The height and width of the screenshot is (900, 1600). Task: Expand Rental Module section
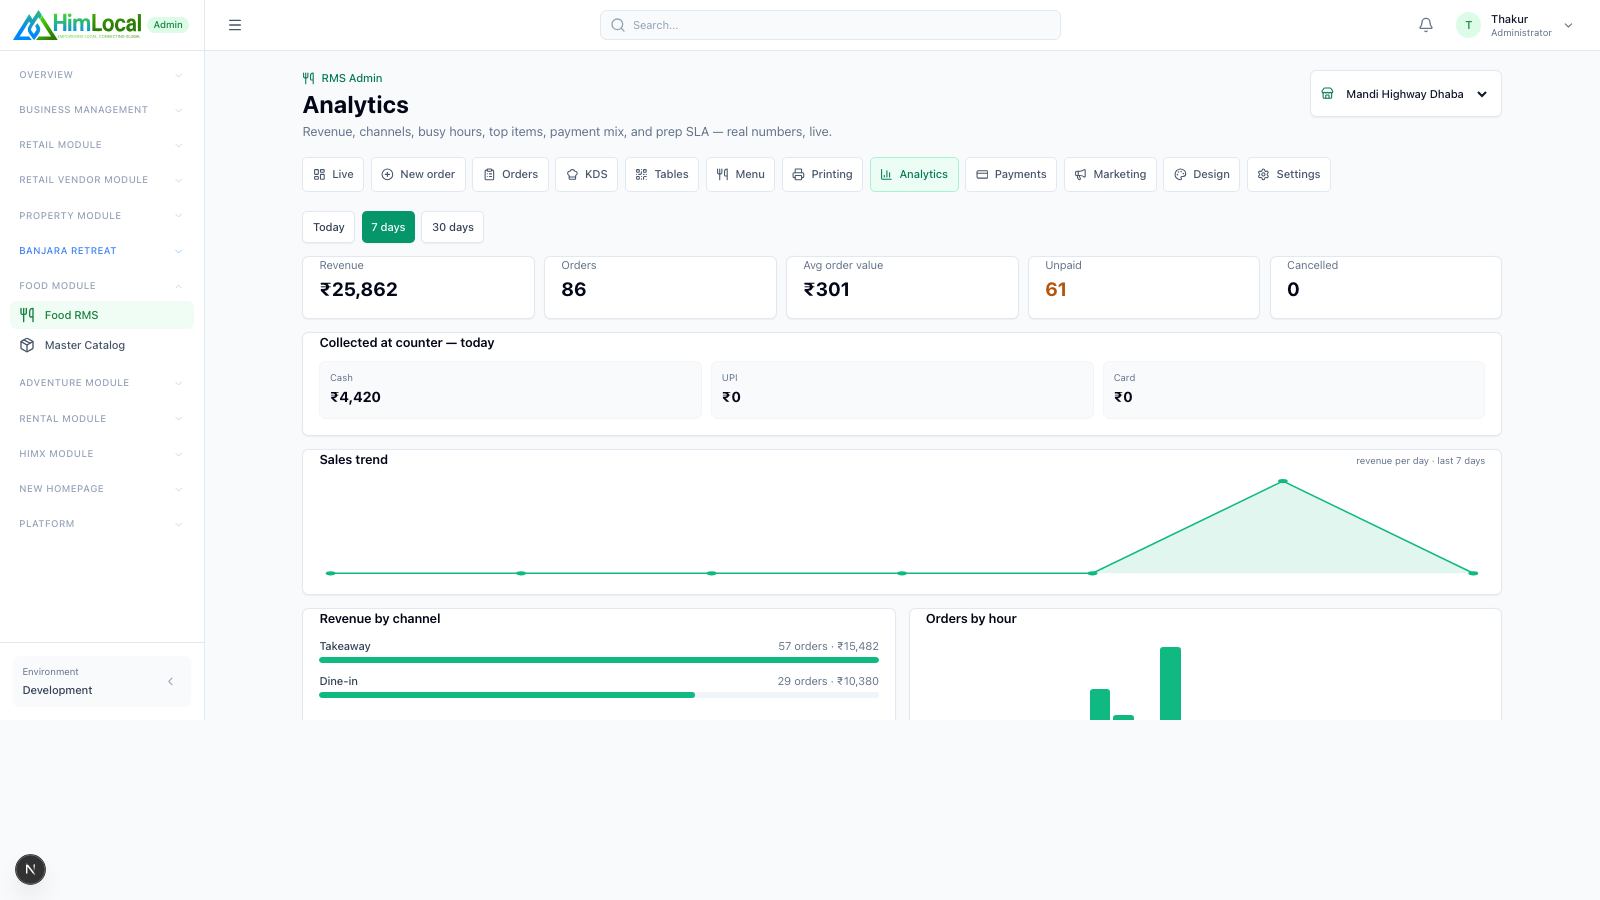click(x=101, y=419)
